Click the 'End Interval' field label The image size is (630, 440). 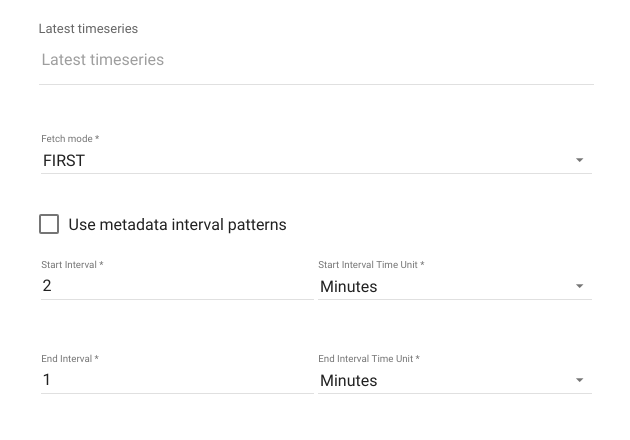tap(66, 359)
